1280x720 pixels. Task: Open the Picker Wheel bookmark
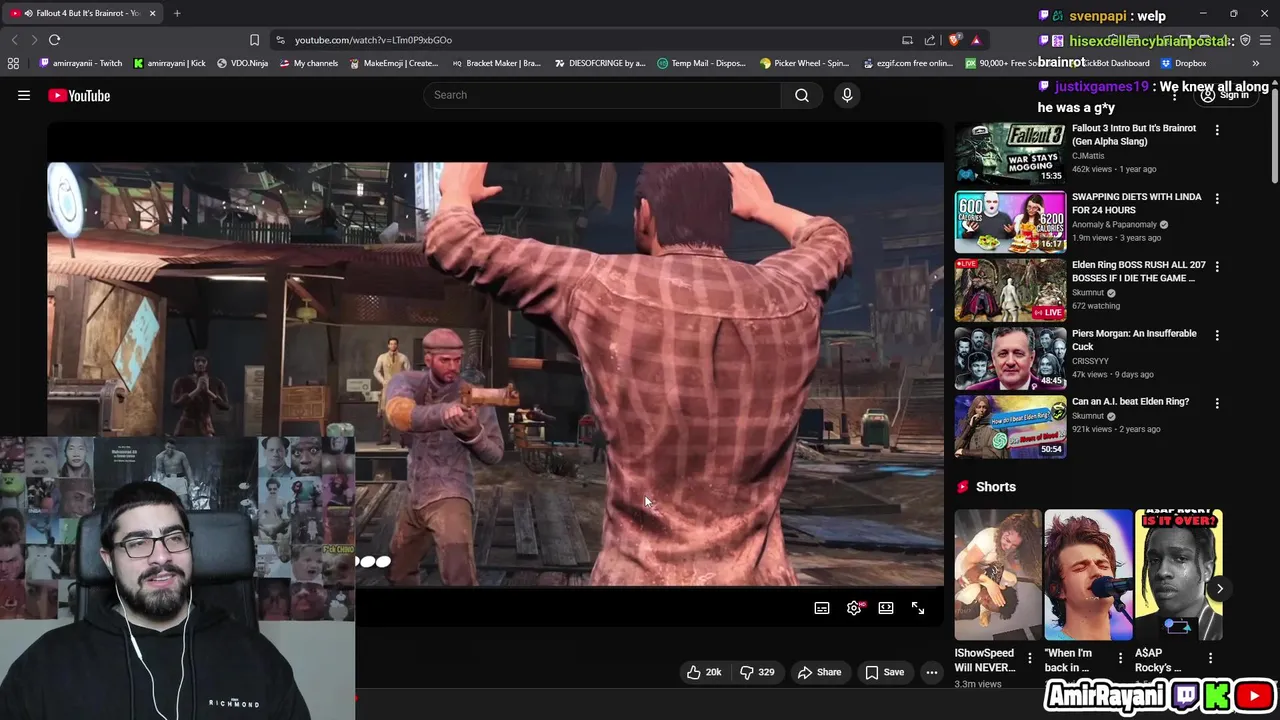[x=804, y=63]
